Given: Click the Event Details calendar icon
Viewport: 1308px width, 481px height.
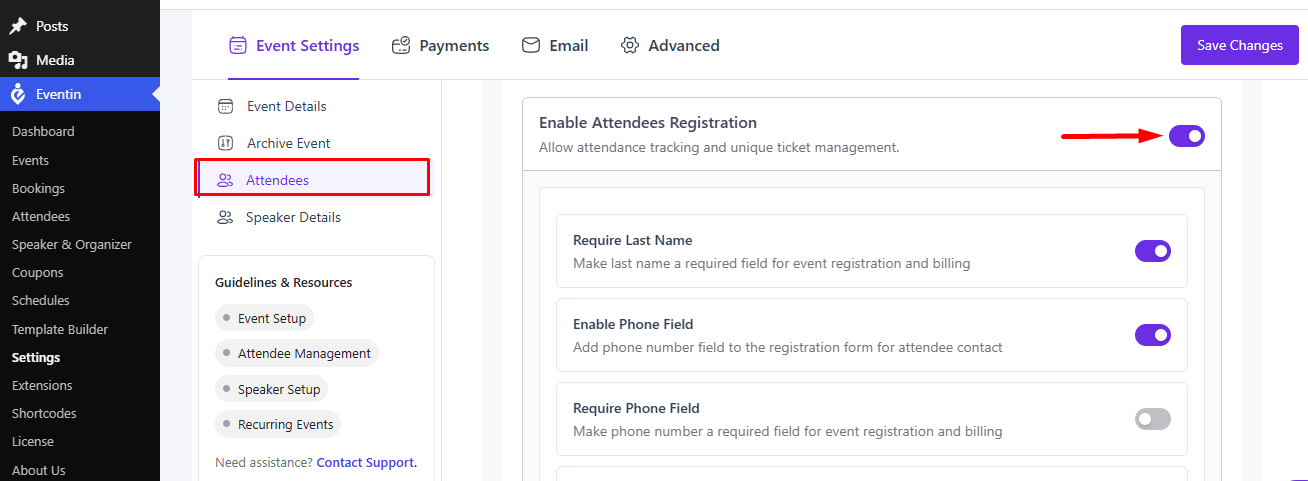Looking at the screenshot, I should (225, 106).
